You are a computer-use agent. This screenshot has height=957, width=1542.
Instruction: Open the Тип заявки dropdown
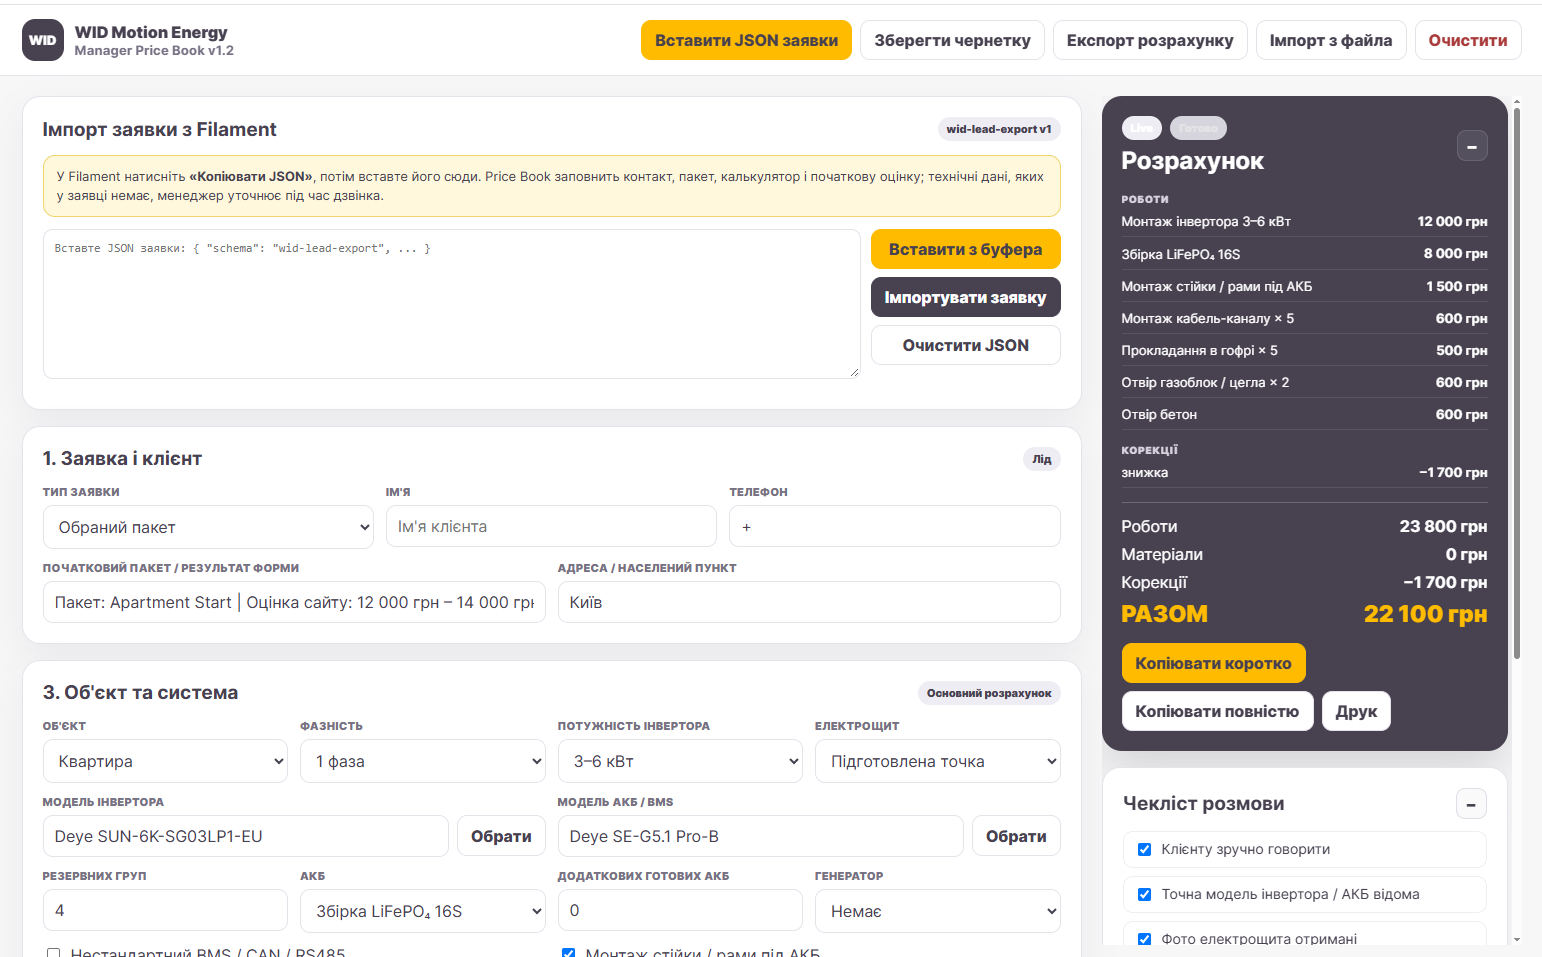point(208,527)
